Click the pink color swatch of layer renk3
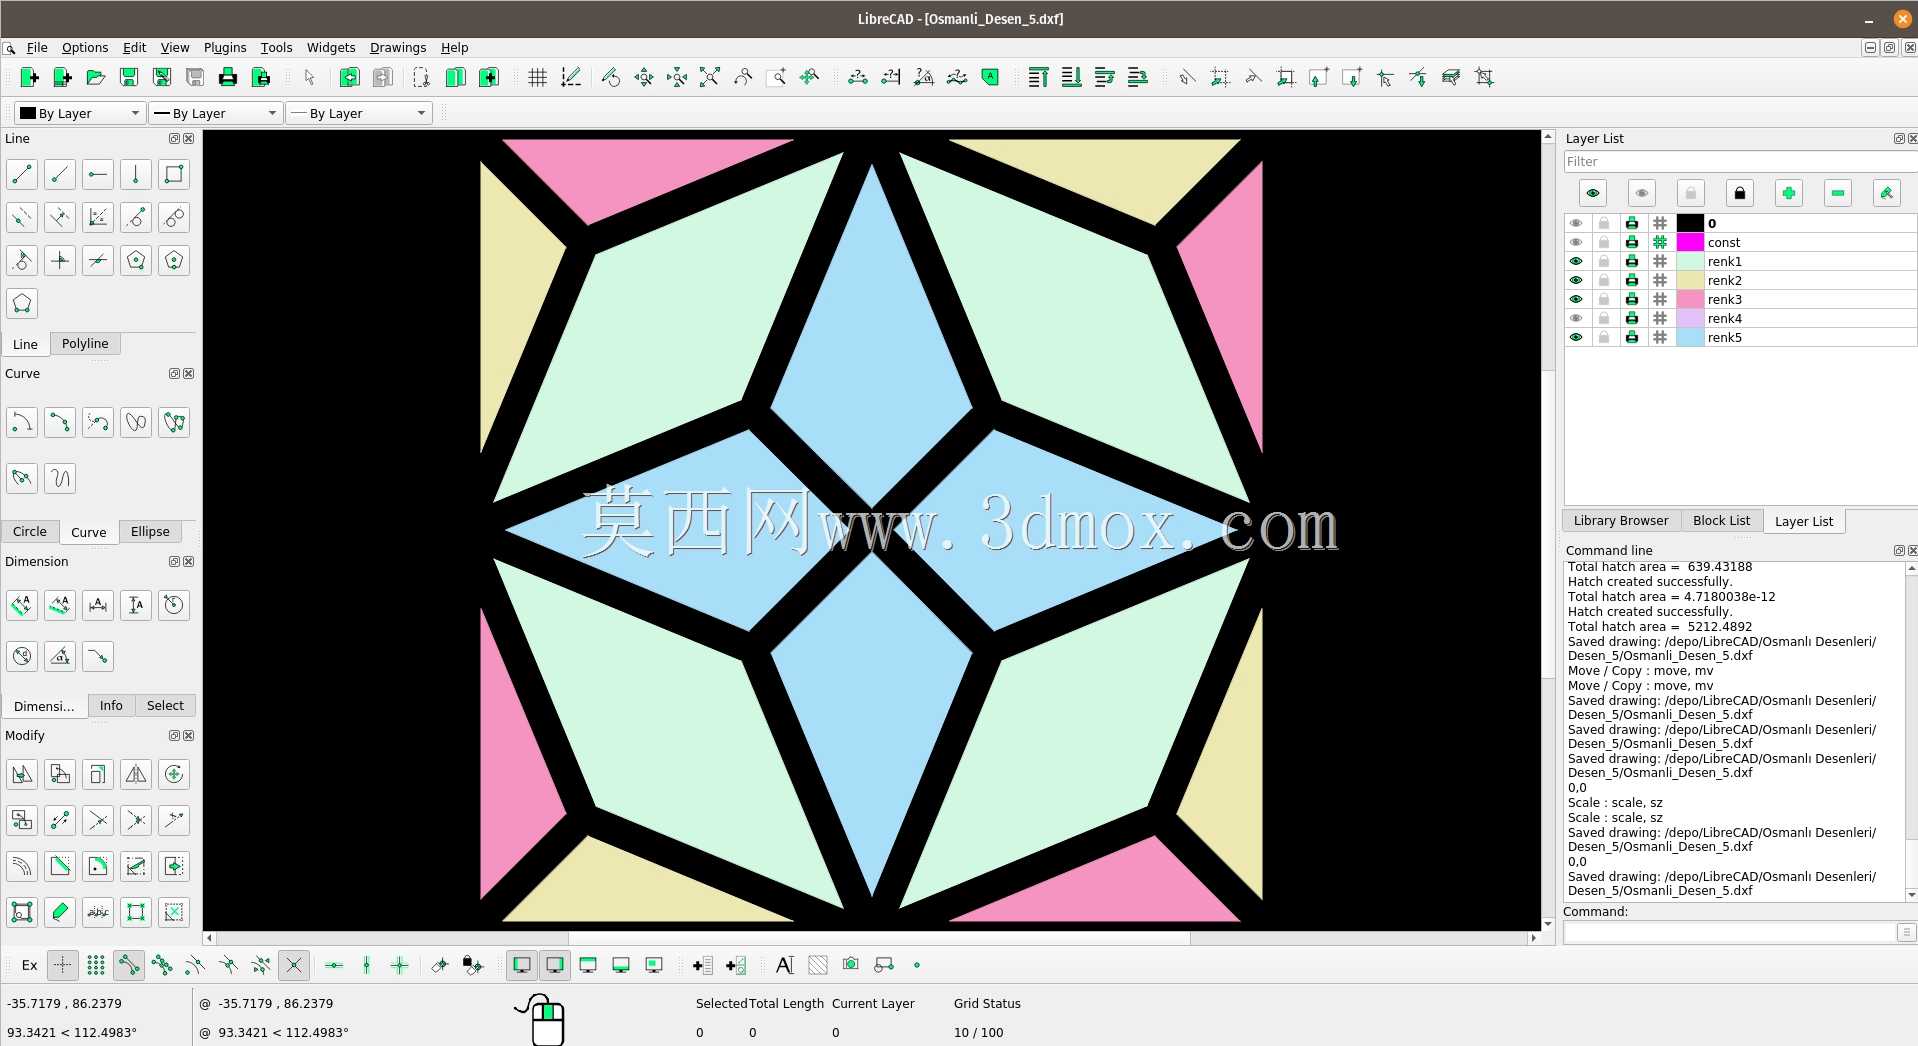Image resolution: width=1918 pixels, height=1046 pixels. (1690, 300)
